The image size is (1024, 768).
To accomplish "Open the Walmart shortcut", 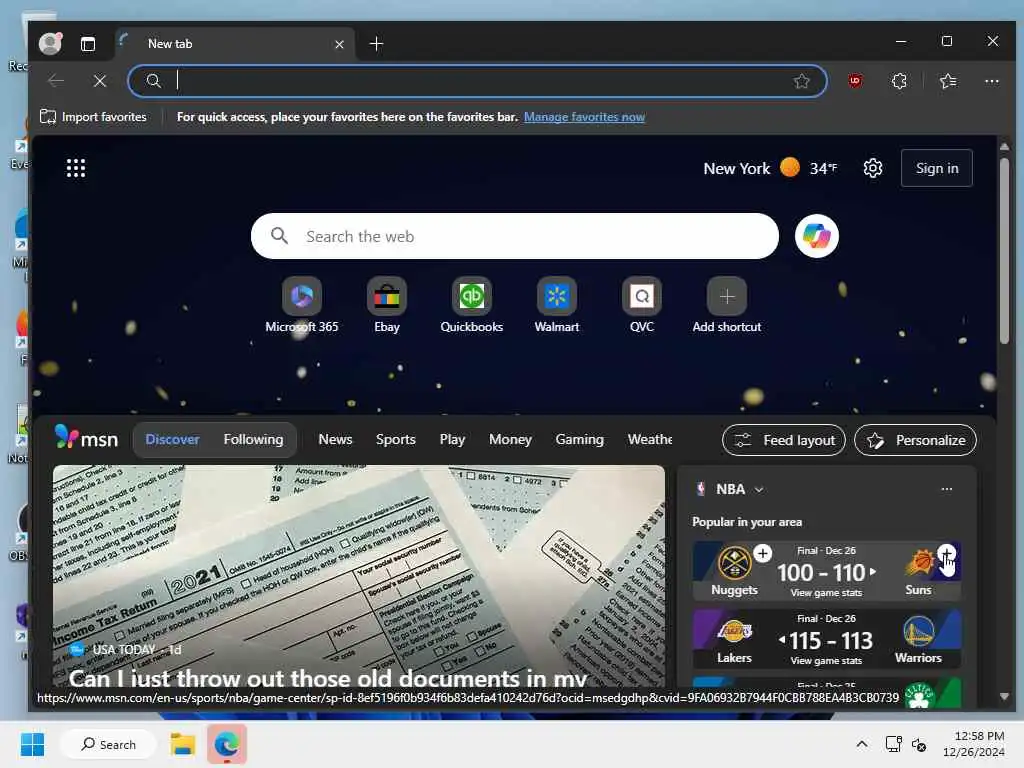I will 556,306.
